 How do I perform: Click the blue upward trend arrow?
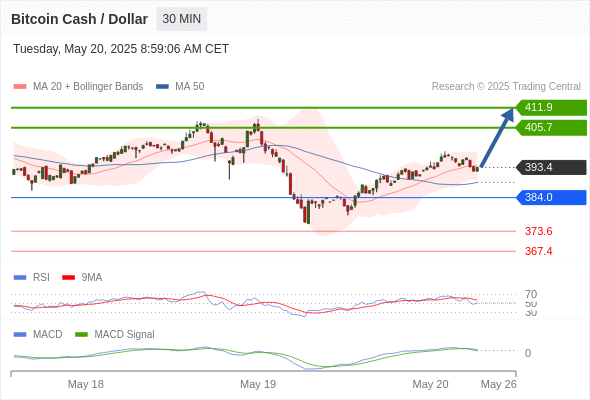pyautogui.click(x=497, y=137)
